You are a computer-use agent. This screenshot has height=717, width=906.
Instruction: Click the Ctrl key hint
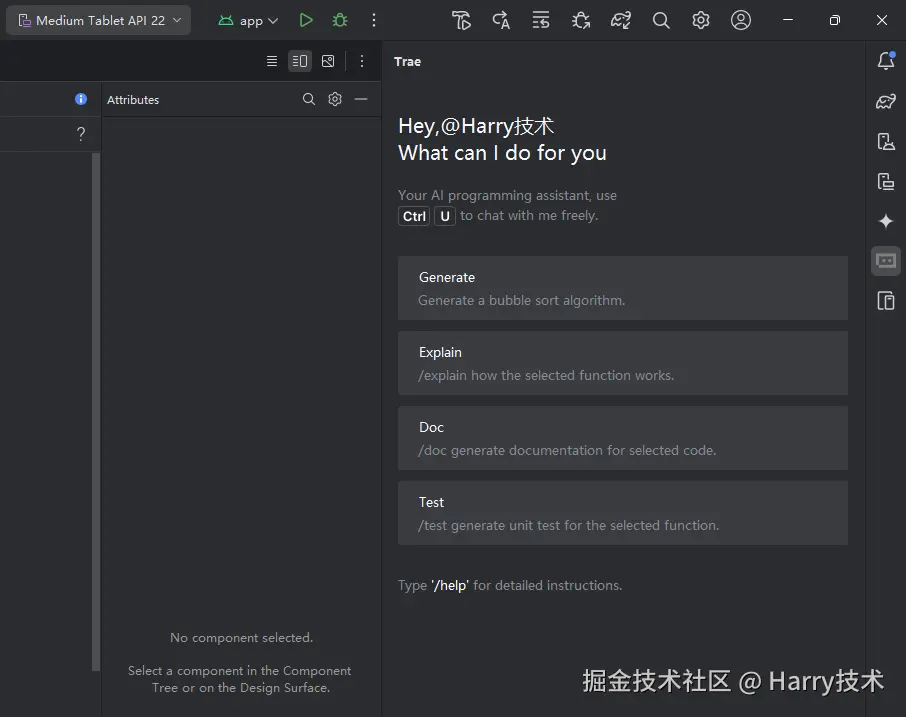click(x=414, y=216)
